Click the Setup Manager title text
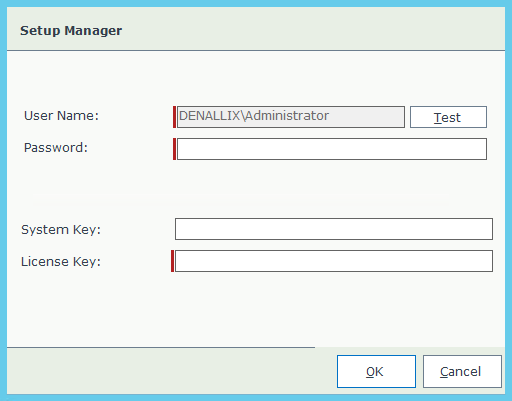 coord(71,31)
